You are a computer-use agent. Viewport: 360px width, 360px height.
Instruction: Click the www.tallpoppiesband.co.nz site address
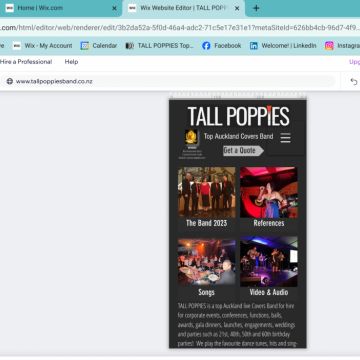point(54,81)
